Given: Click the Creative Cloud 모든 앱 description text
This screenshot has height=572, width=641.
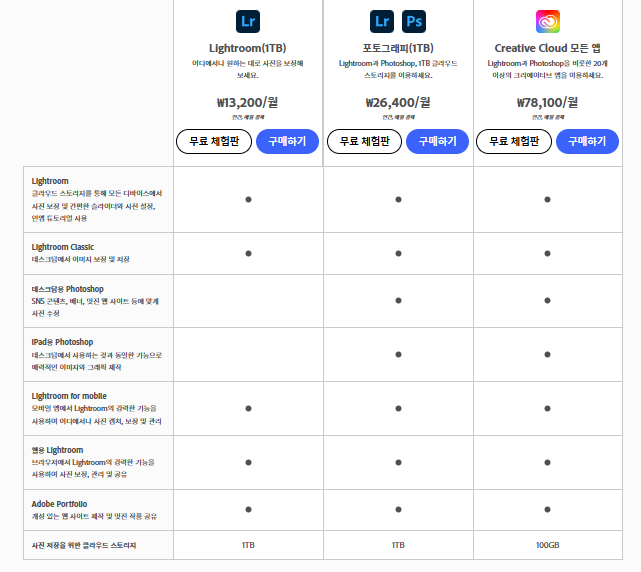Looking at the screenshot, I should [548, 70].
